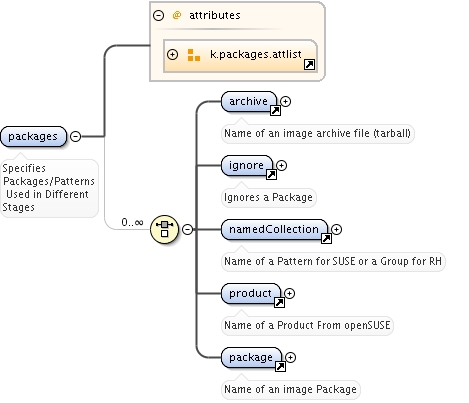The width and height of the screenshot is (469, 403).
Task: Expand the ignore element
Action: tap(281, 165)
